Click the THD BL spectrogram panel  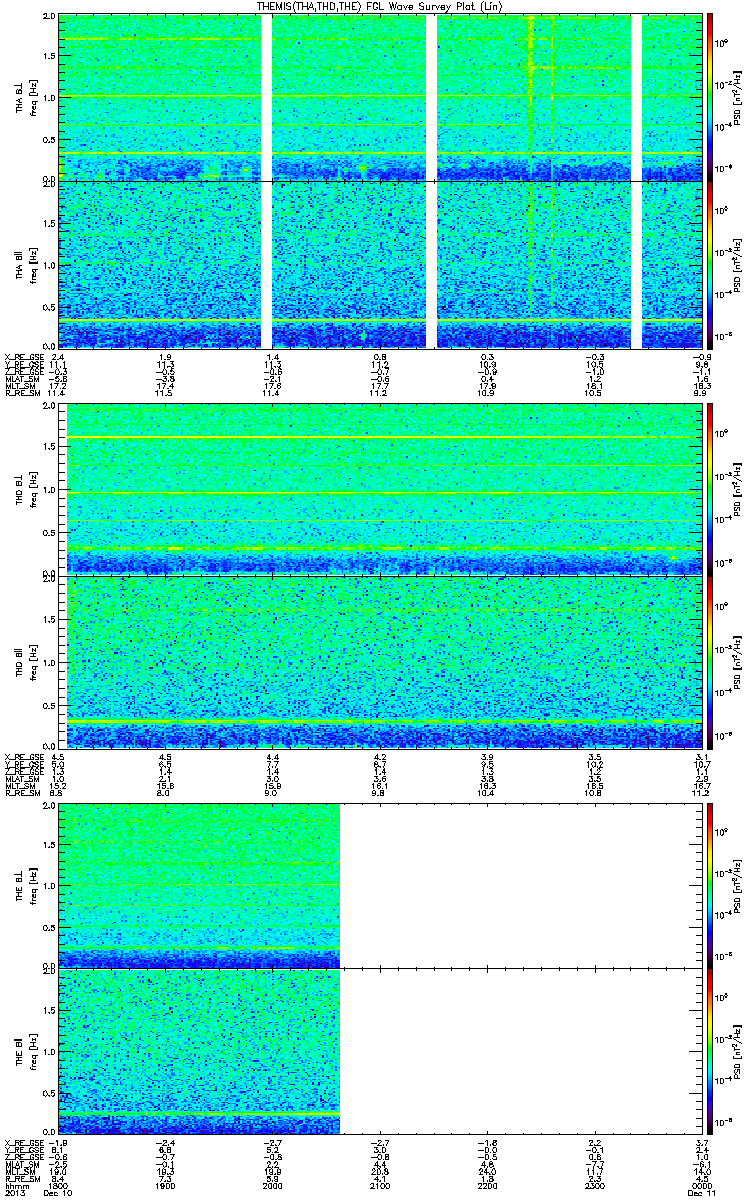coord(380,489)
